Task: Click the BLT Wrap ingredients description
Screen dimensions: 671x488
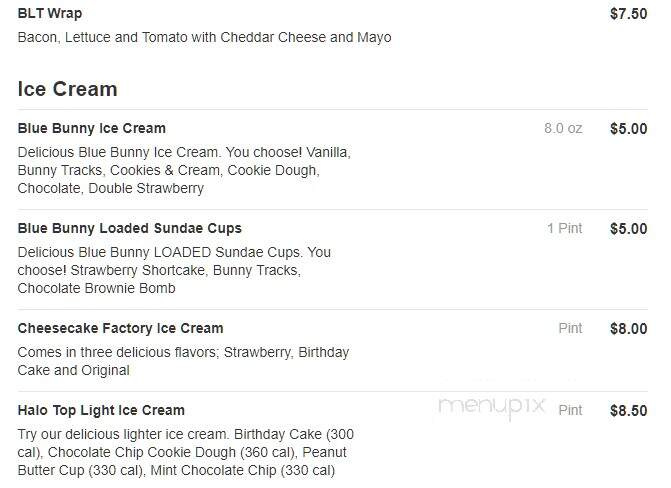Action: point(204,37)
